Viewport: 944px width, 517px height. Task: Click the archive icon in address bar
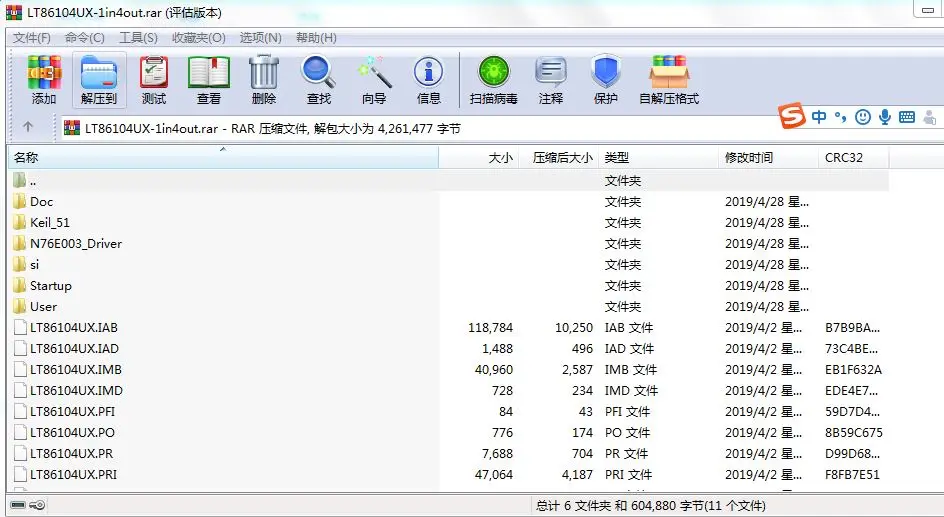click(x=72, y=128)
